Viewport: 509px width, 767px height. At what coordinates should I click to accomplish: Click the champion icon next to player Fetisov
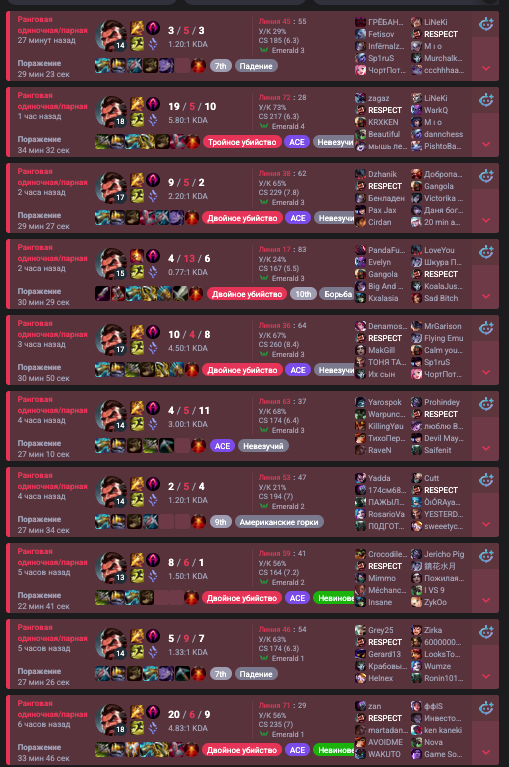click(360, 34)
